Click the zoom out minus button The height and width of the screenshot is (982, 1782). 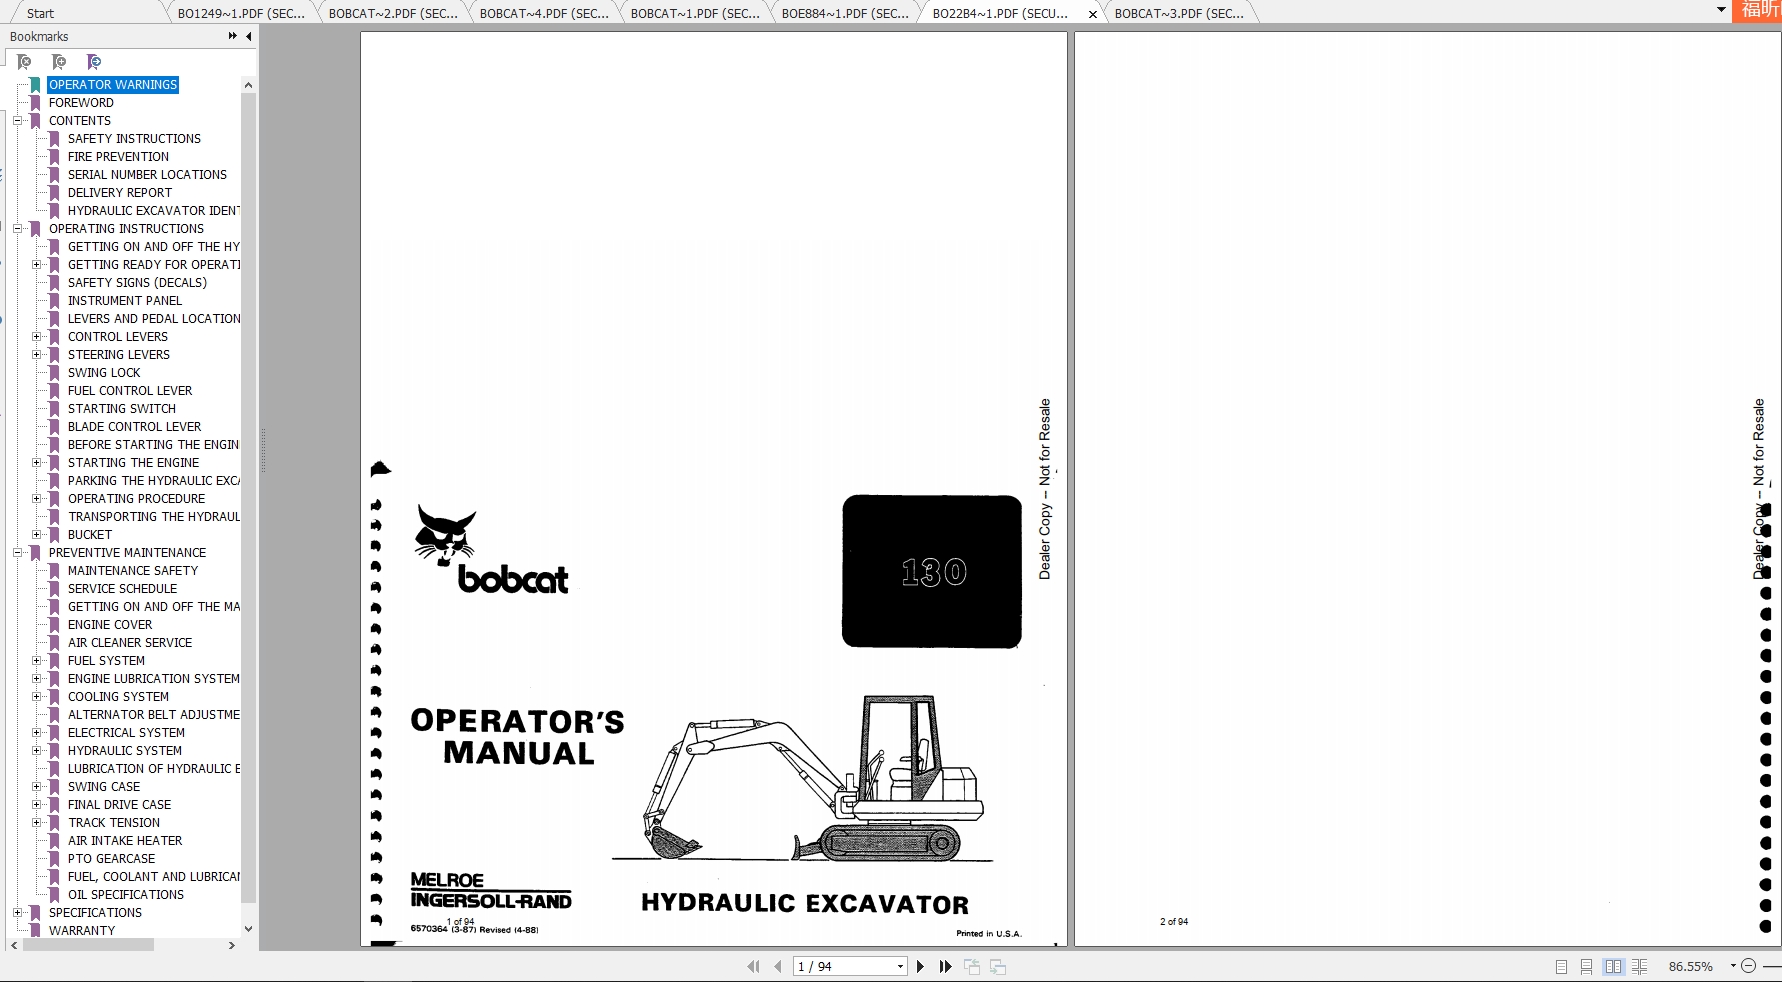point(1748,966)
